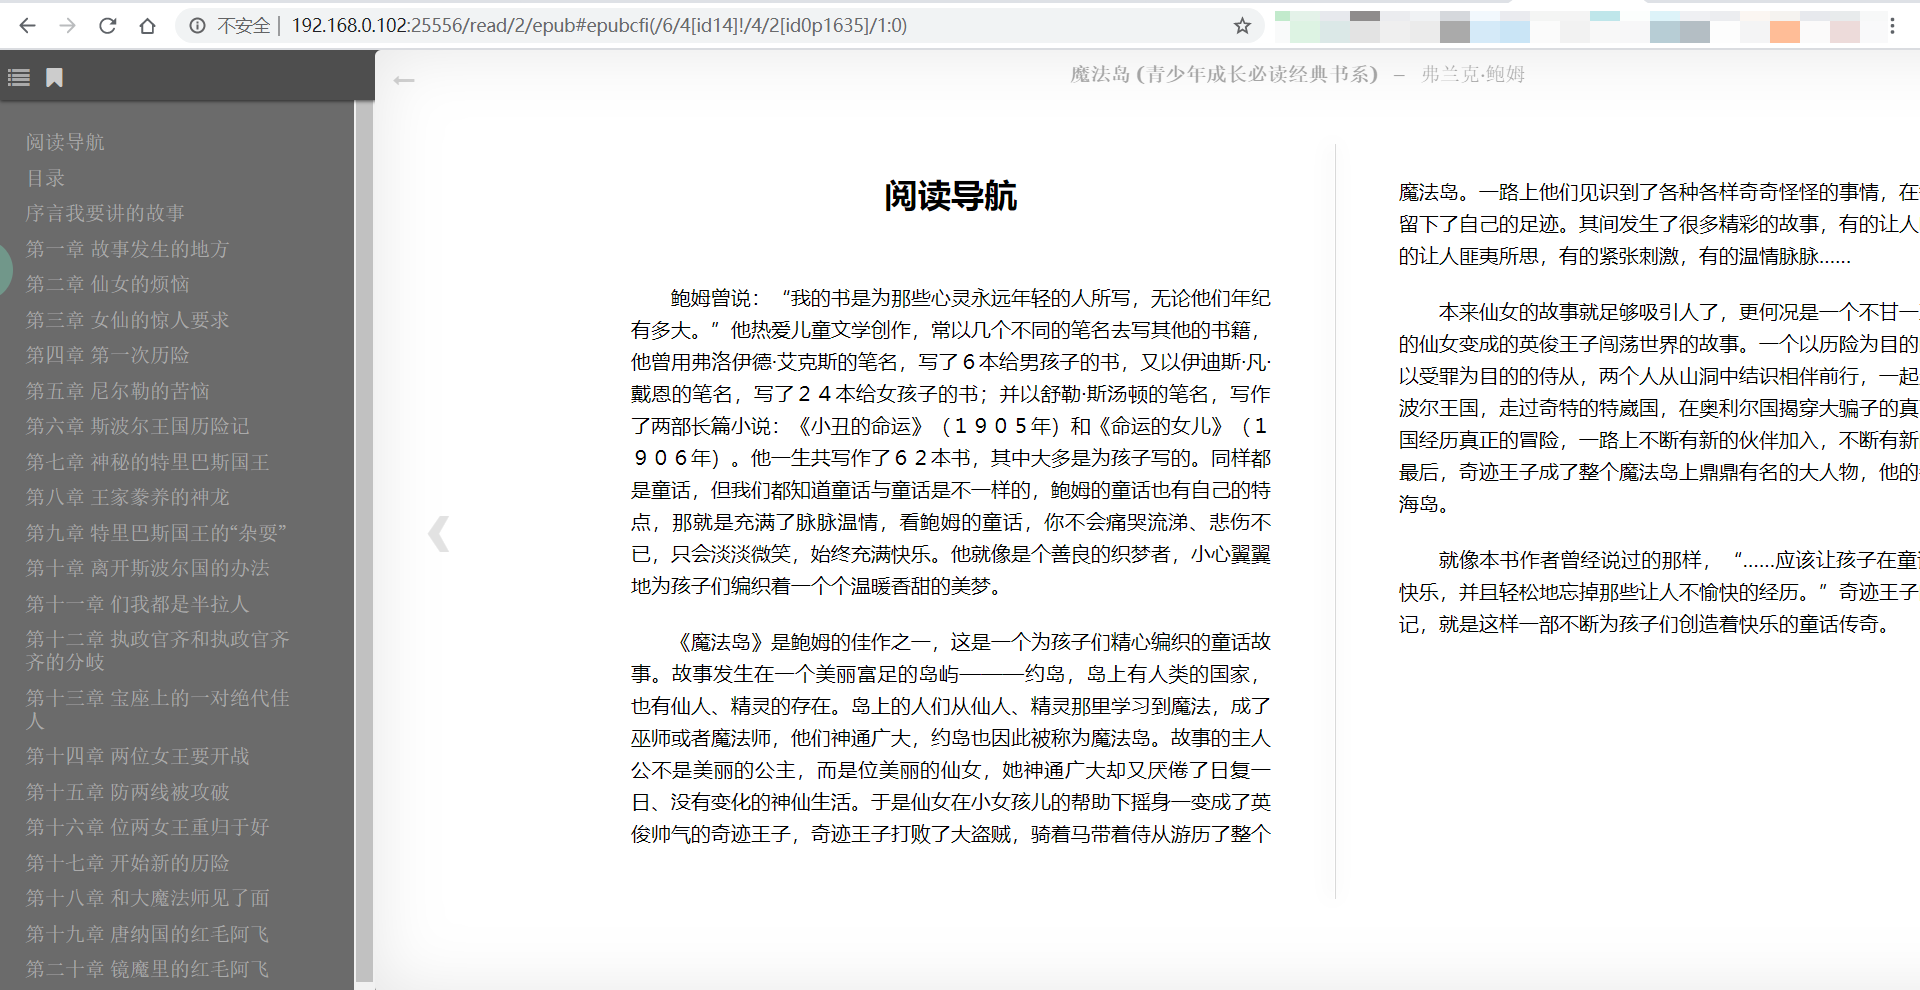Click the browser forward navigation arrow
Viewport: 1920px width, 990px height.
click(67, 26)
